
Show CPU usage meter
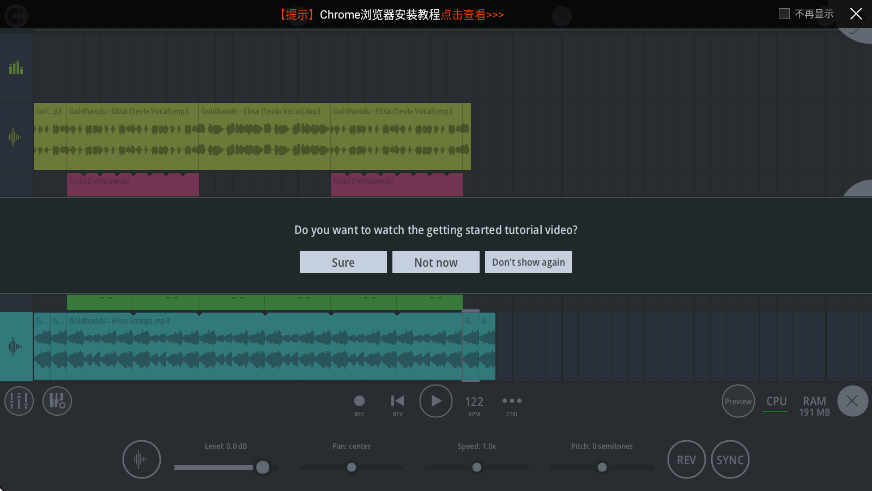pos(776,403)
